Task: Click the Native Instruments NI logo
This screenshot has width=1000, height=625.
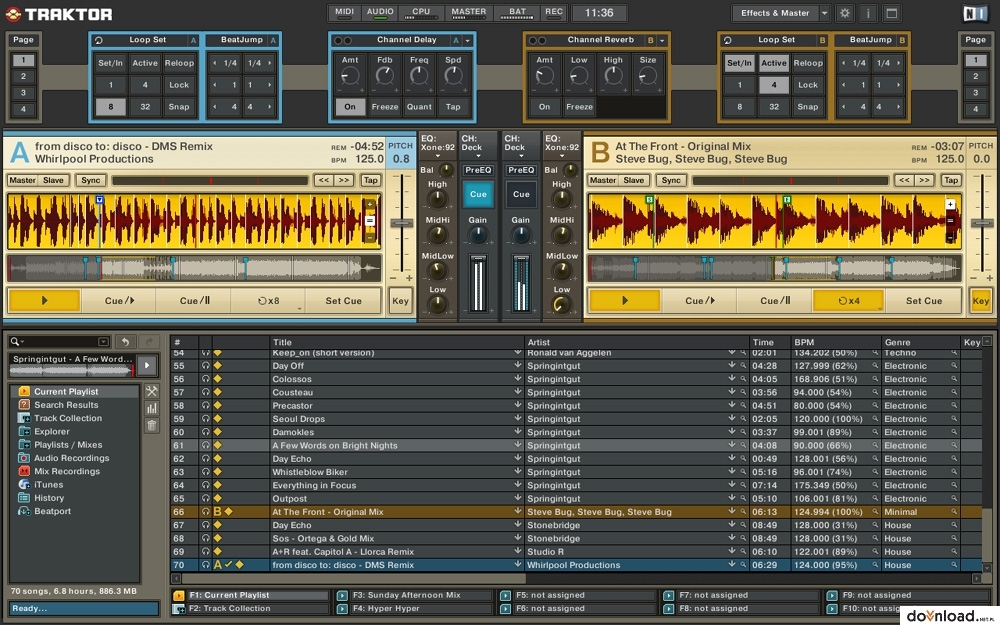Action: (x=974, y=13)
